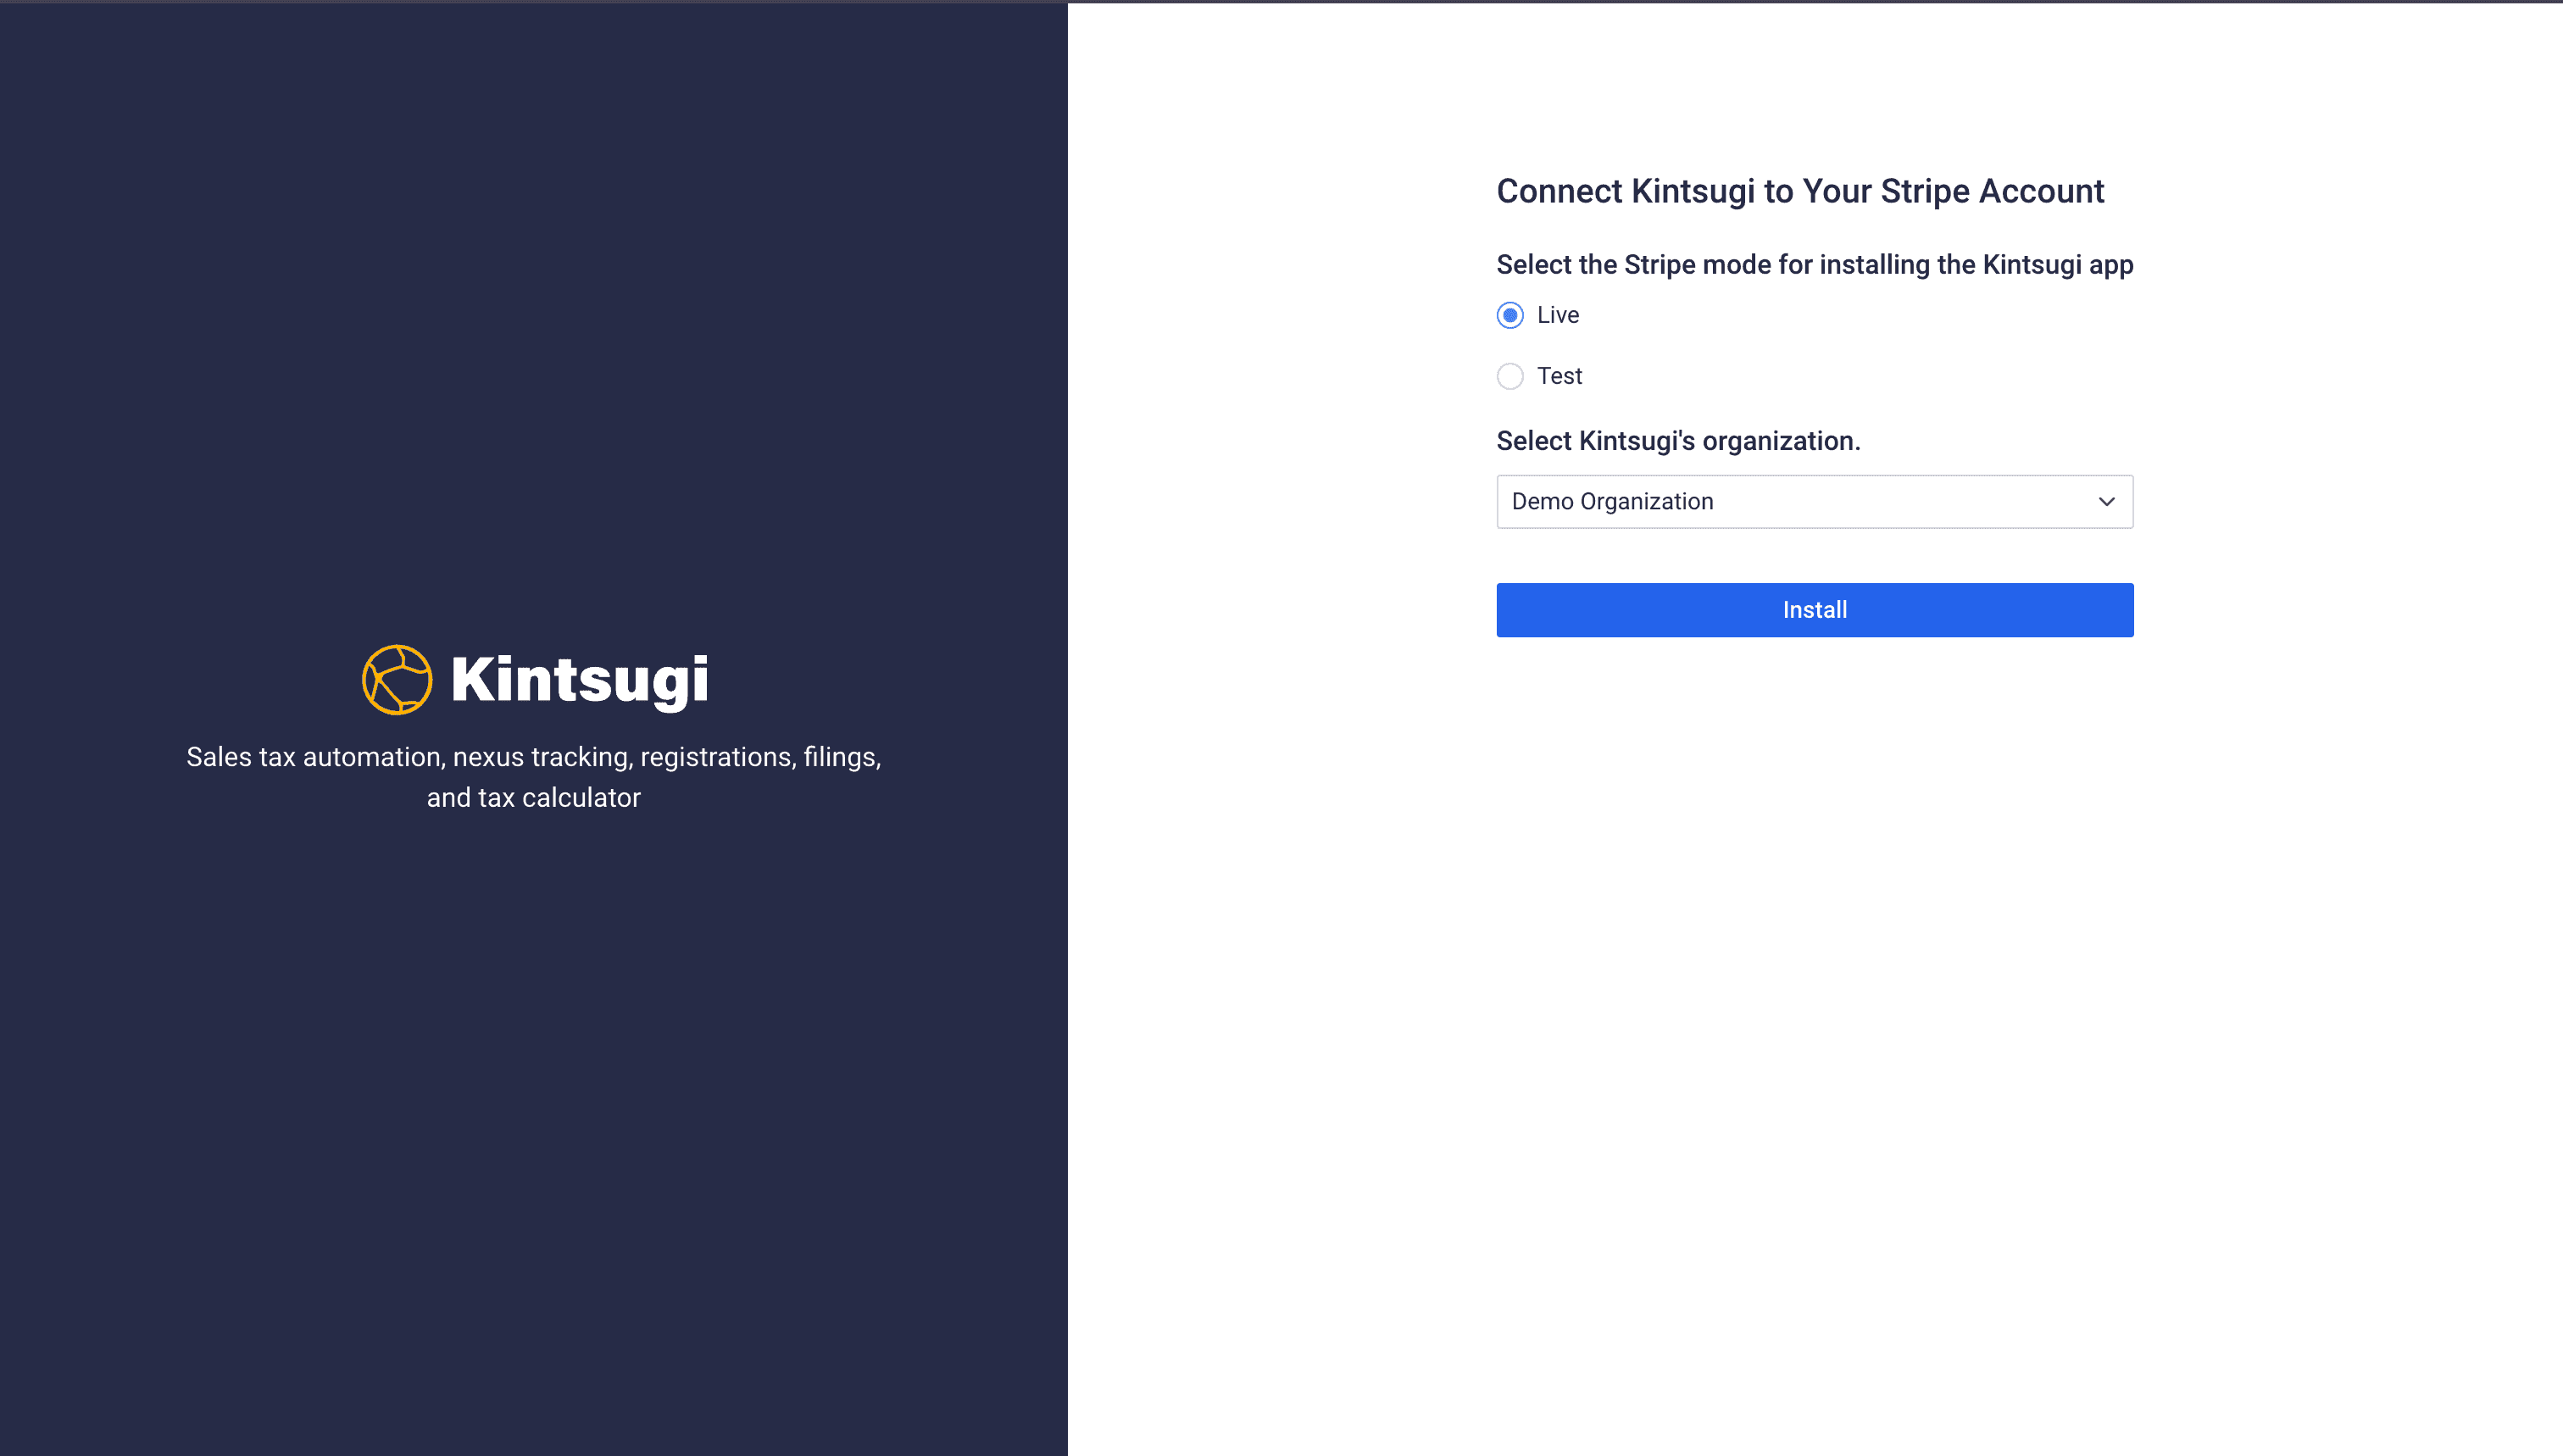Click the Stripe mode selection heading
The width and height of the screenshot is (2563, 1456).
[x=1814, y=264]
